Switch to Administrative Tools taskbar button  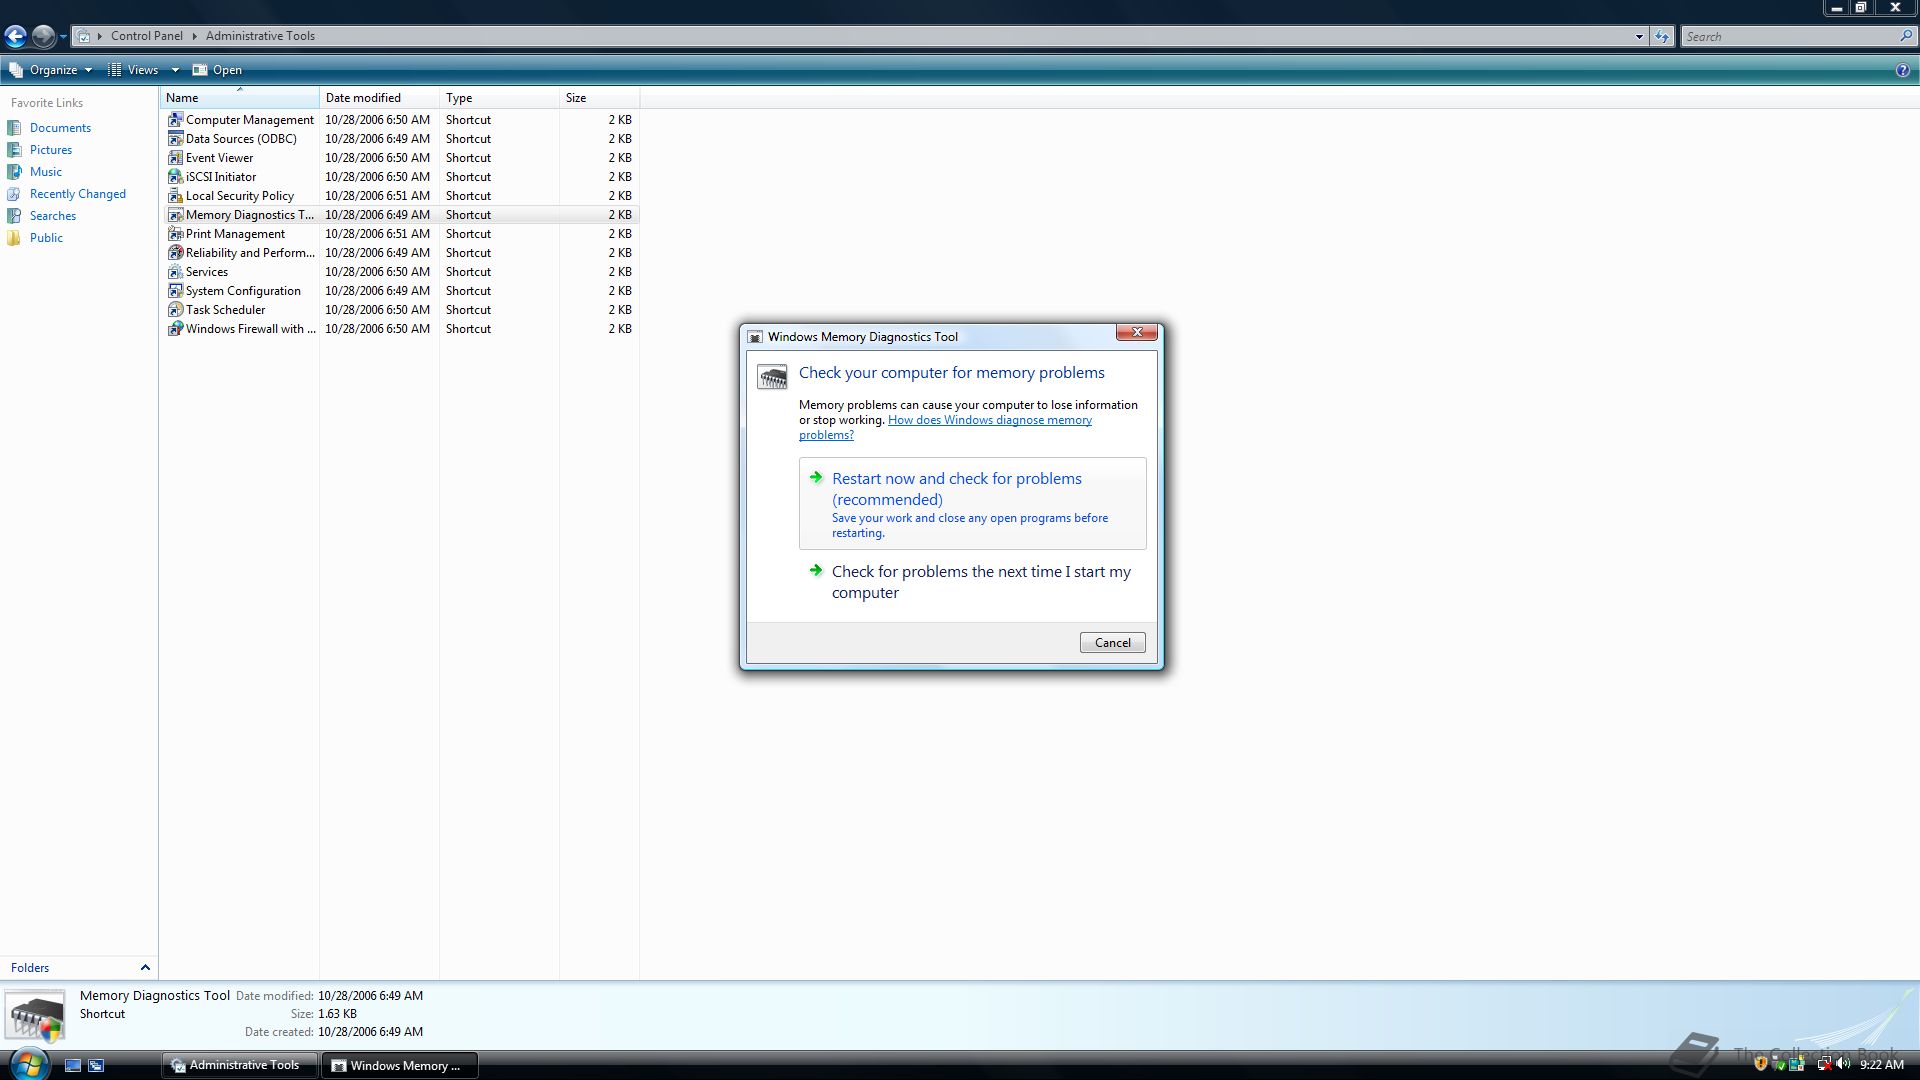coord(239,1065)
